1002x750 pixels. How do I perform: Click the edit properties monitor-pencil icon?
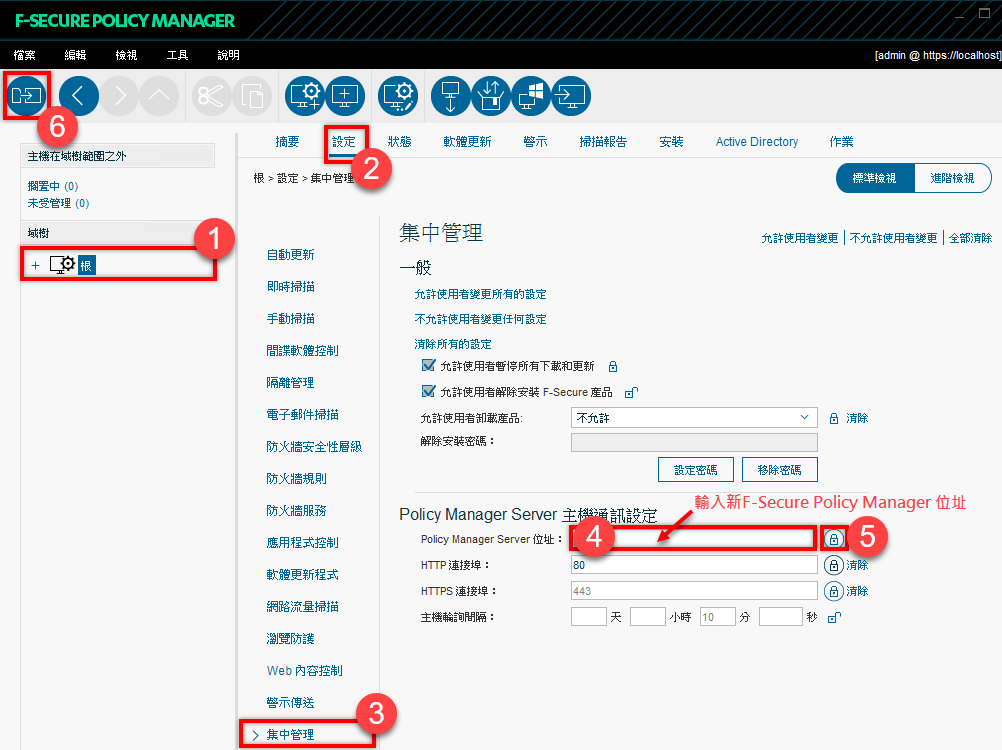[398, 96]
